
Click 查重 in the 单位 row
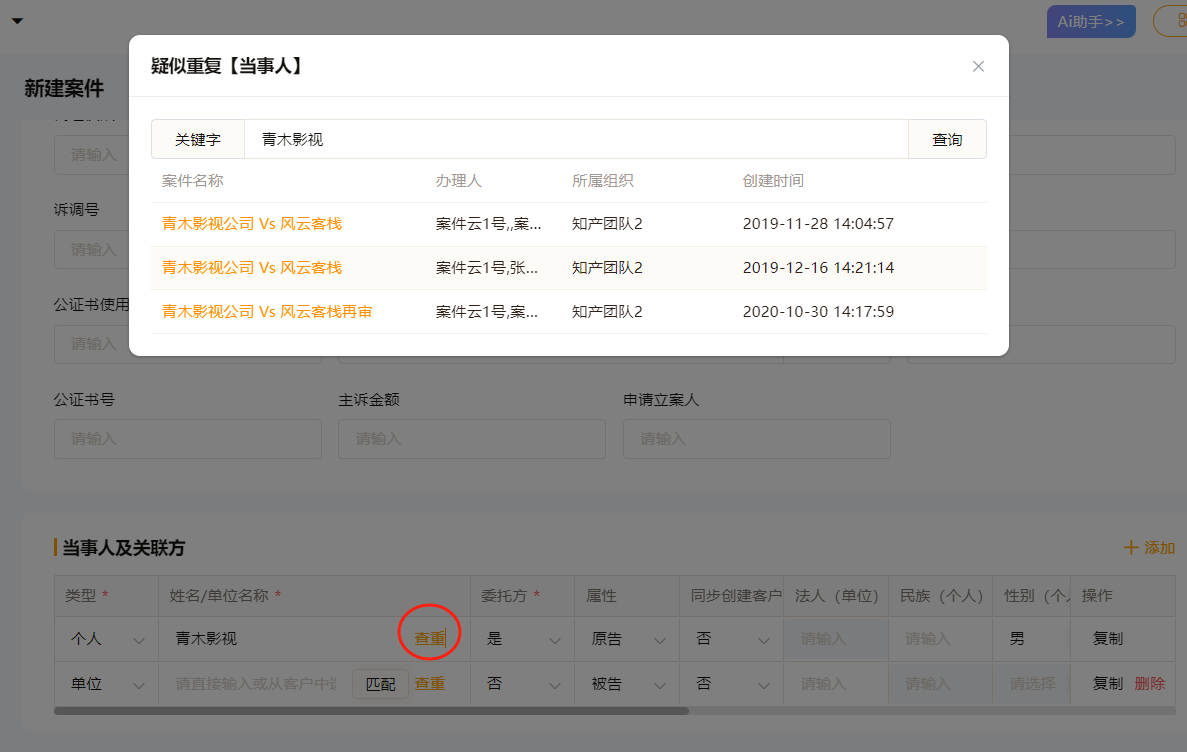point(430,684)
